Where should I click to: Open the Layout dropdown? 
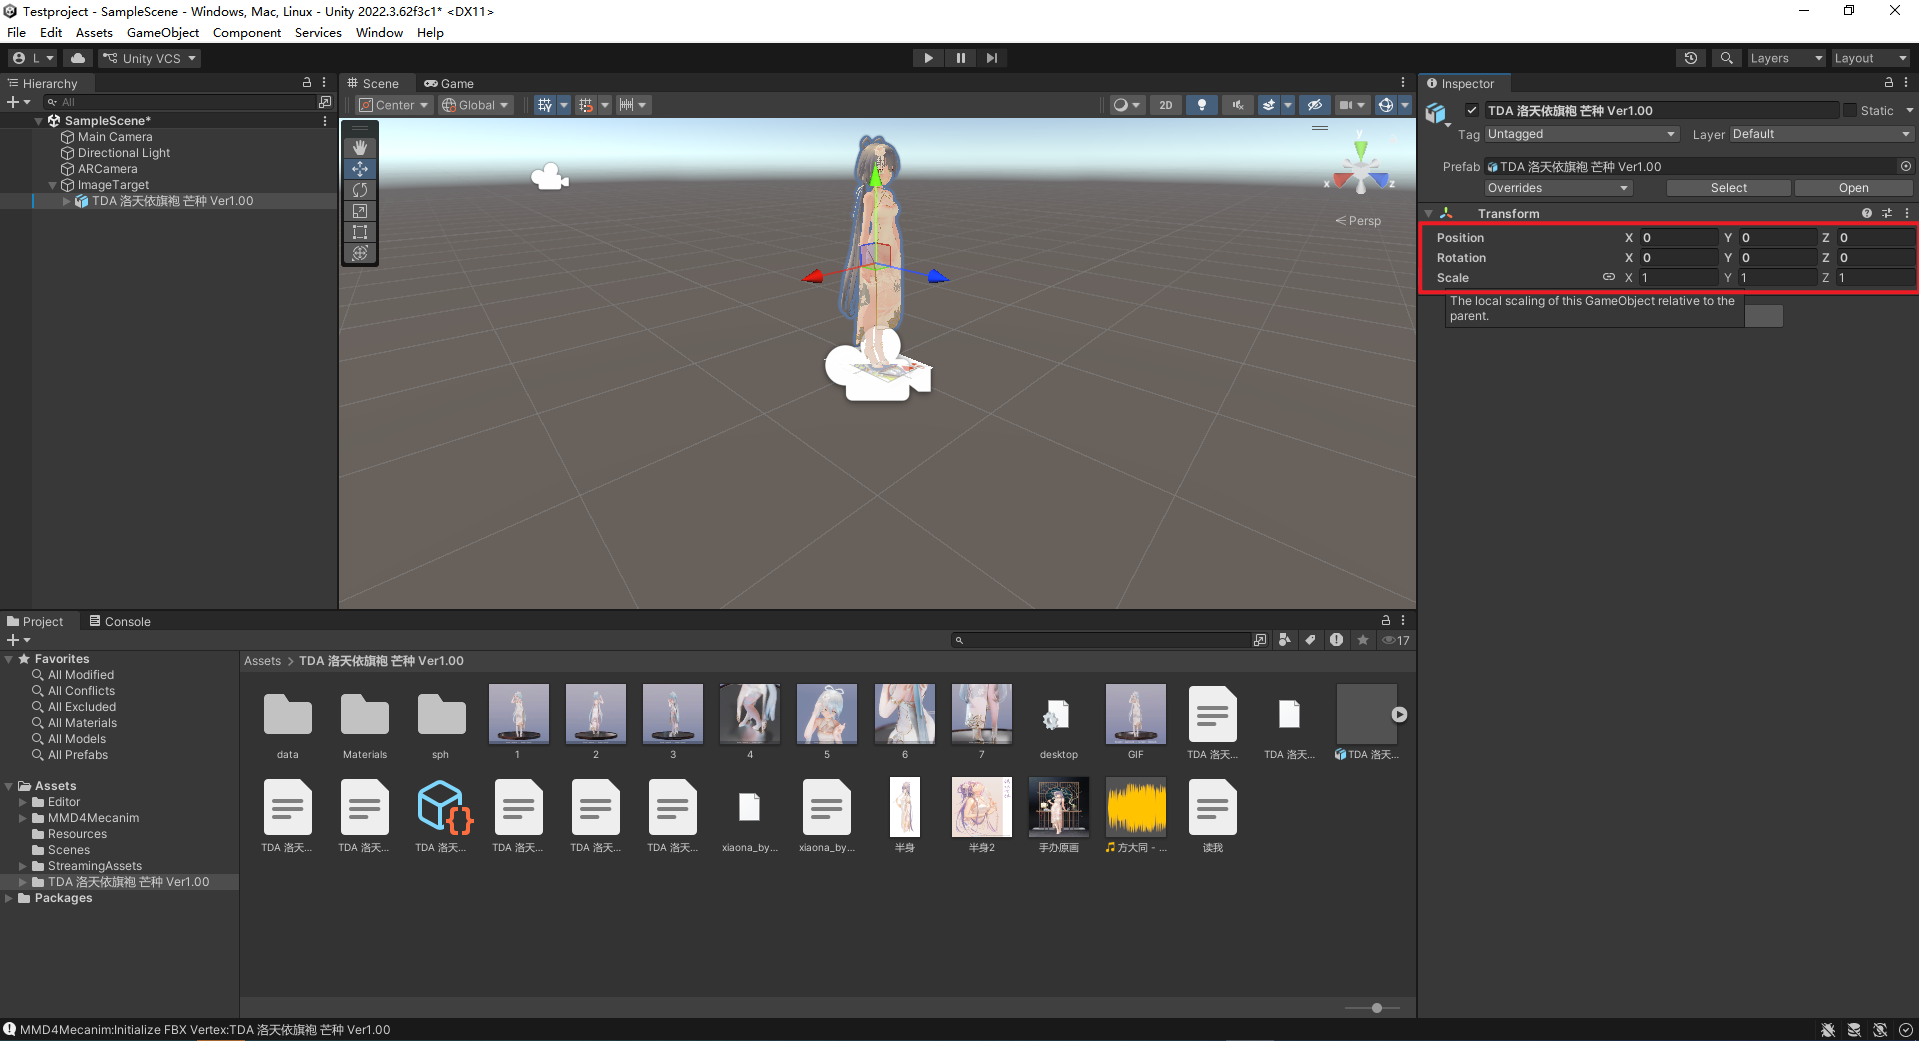[1870, 58]
